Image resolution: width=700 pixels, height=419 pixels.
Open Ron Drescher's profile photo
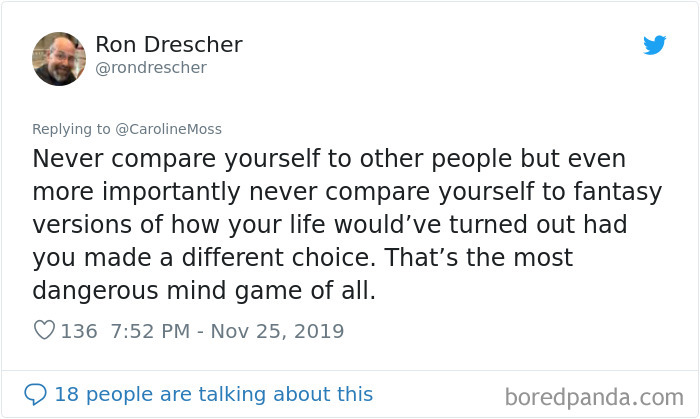59,59
